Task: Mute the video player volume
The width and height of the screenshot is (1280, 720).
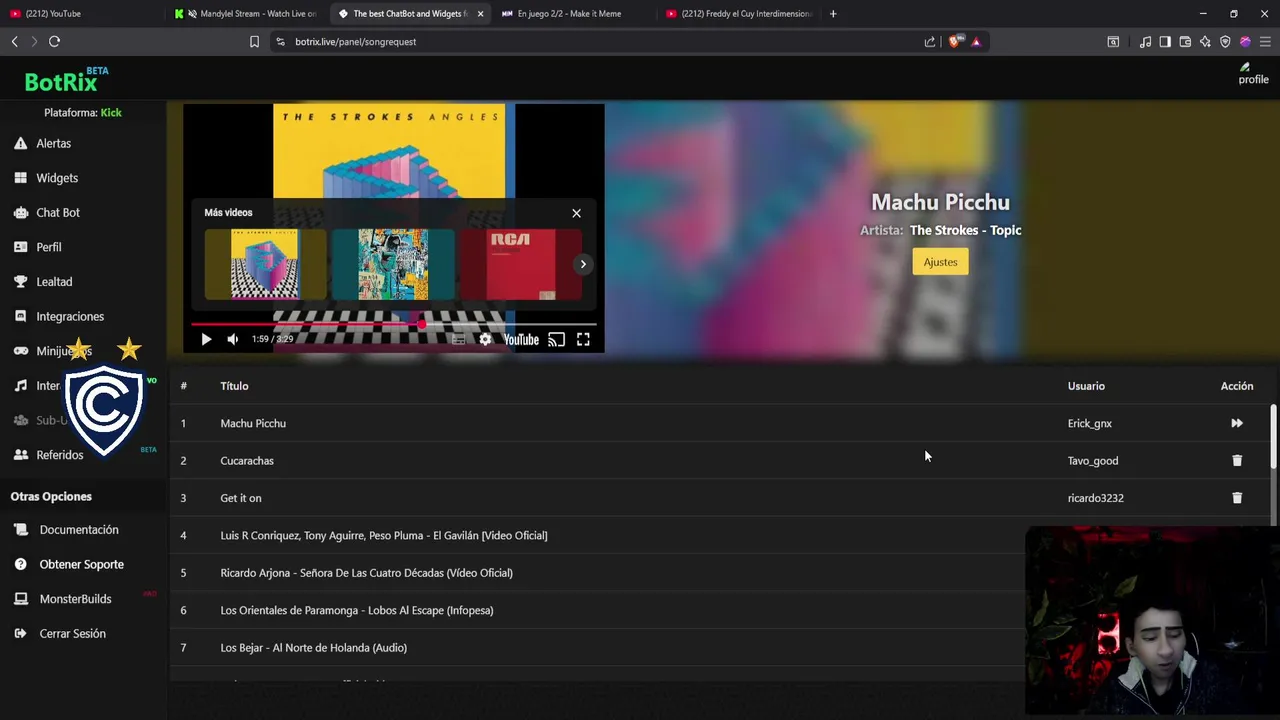Action: [232, 340]
